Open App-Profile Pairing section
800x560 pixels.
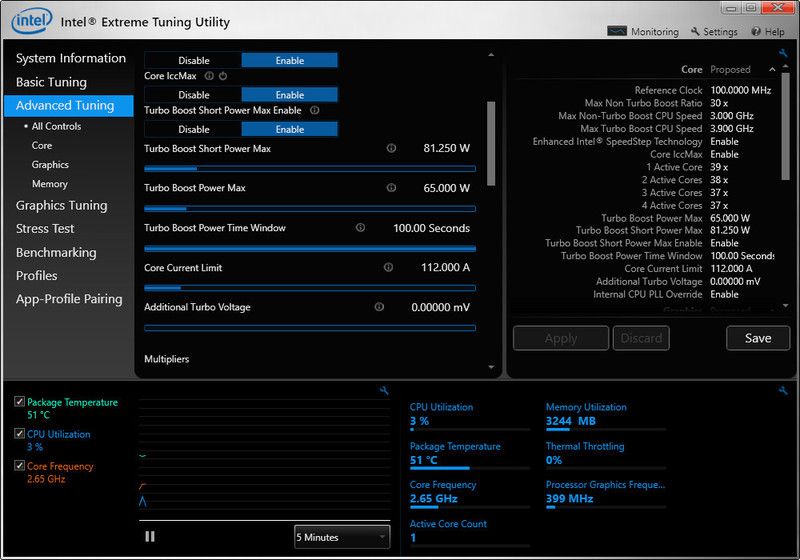(x=69, y=299)
